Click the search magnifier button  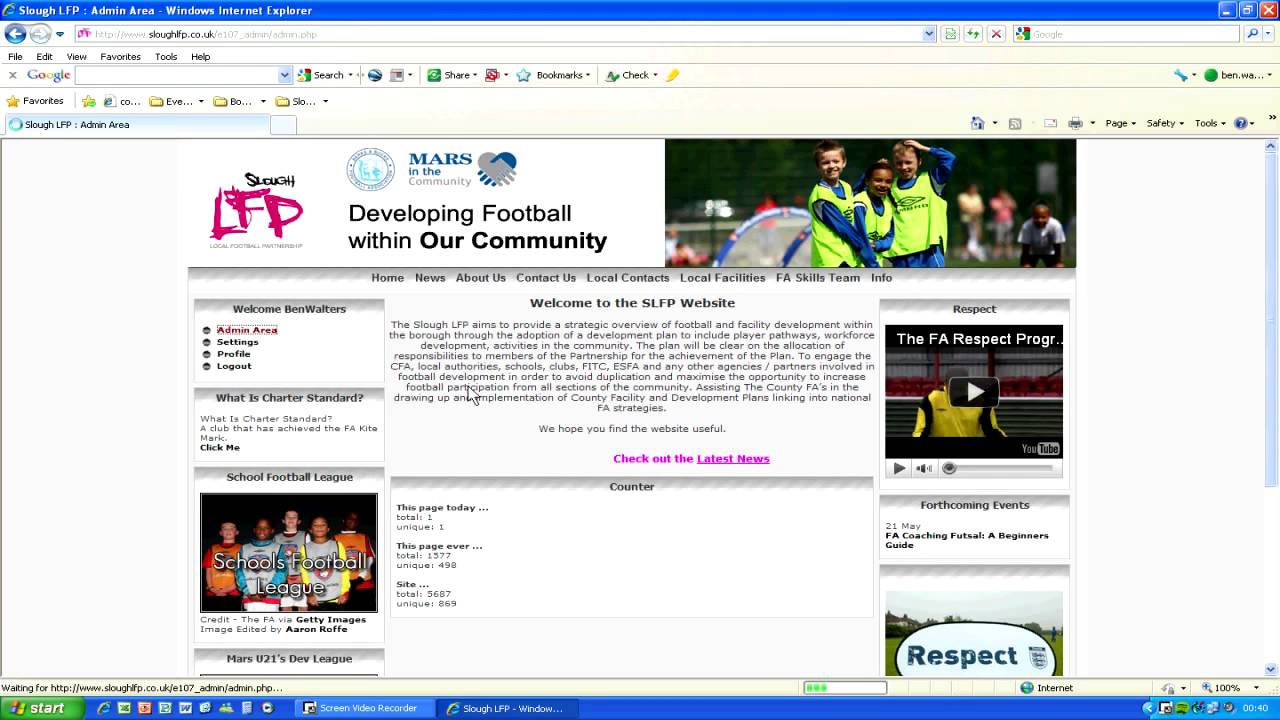point(1252,34)
